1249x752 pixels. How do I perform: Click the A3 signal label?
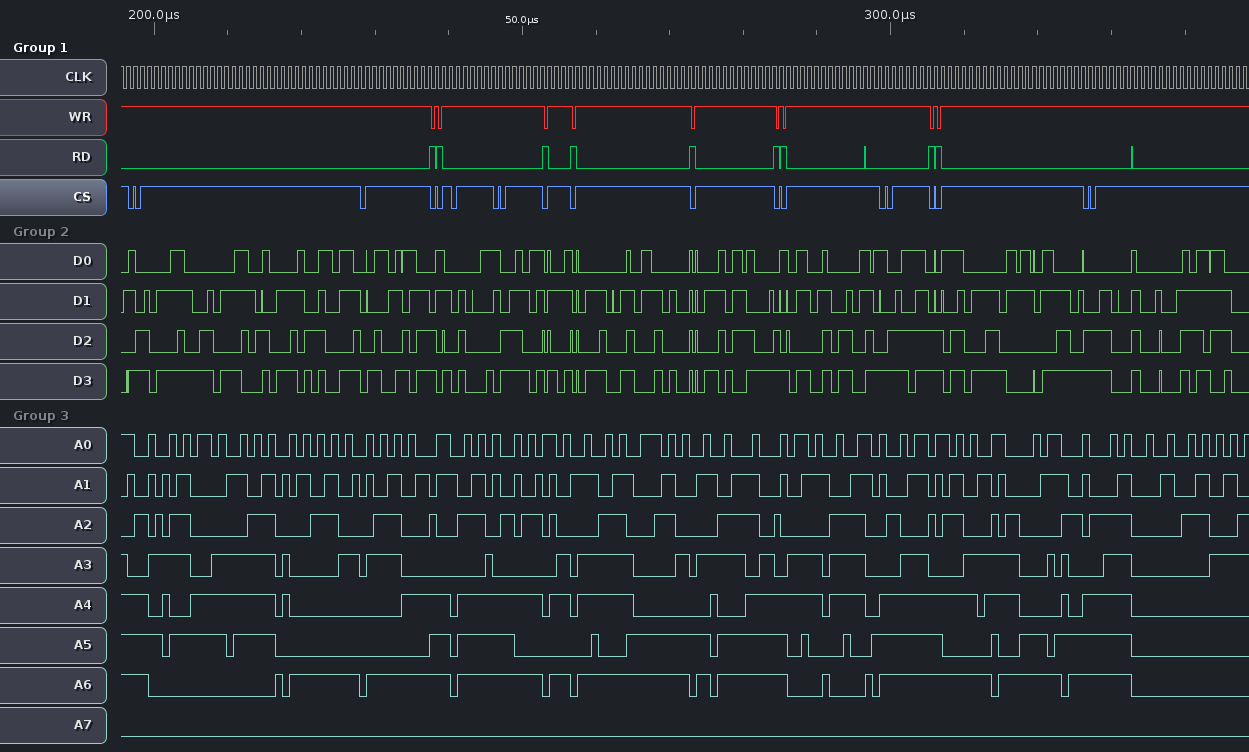point(53,565)
